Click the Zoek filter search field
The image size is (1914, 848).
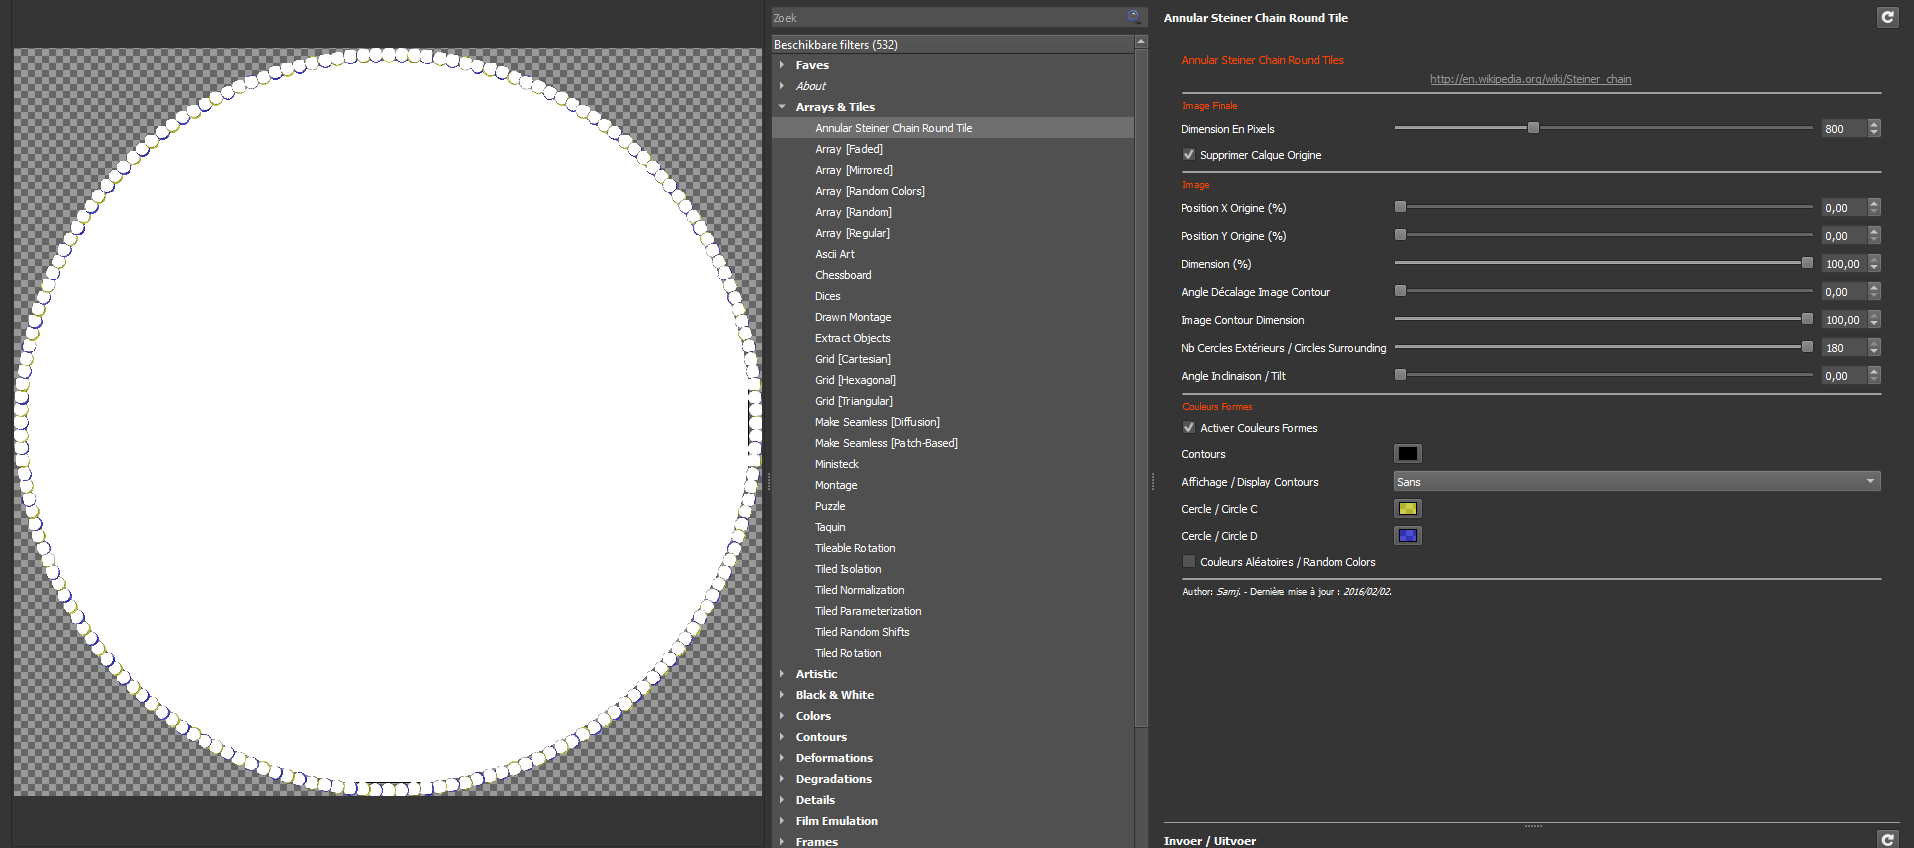[x=945, y=18]
